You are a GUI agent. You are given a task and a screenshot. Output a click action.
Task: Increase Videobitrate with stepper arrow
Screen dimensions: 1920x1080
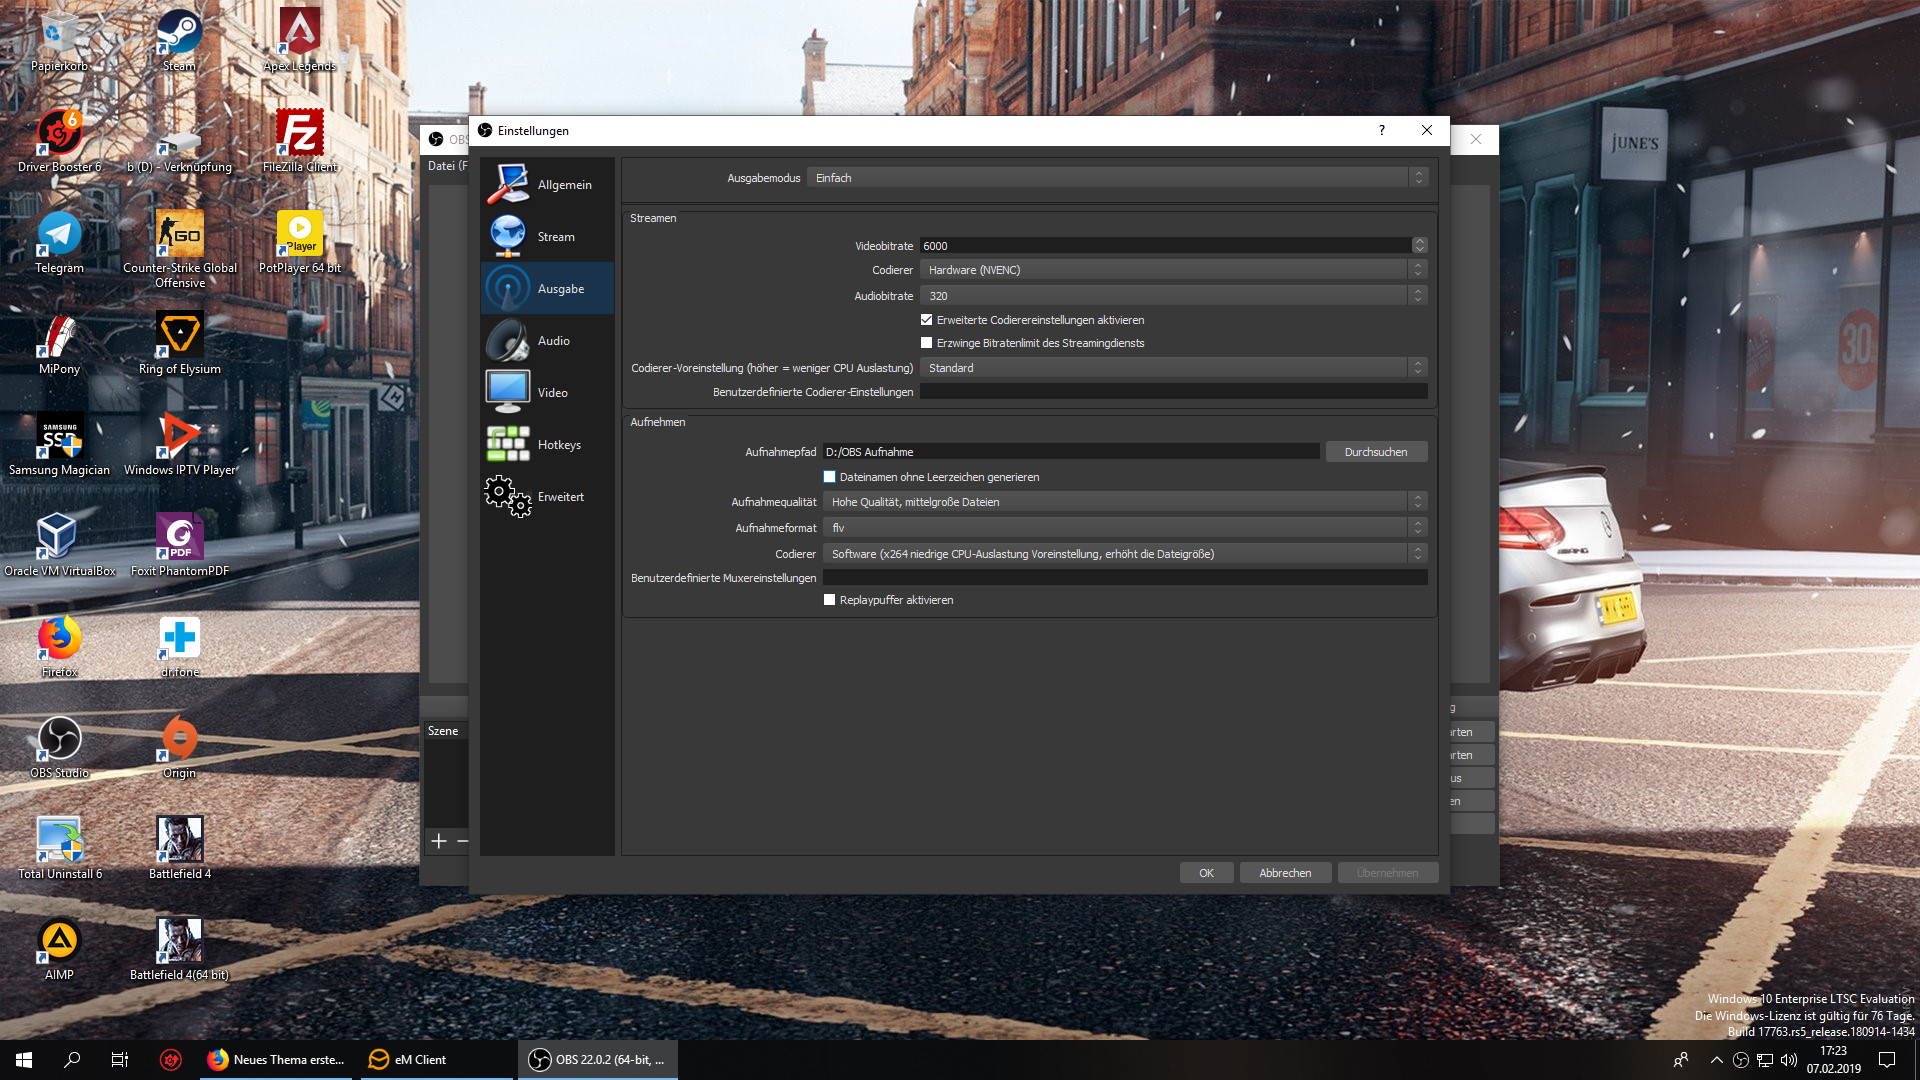click(1419, 241)
